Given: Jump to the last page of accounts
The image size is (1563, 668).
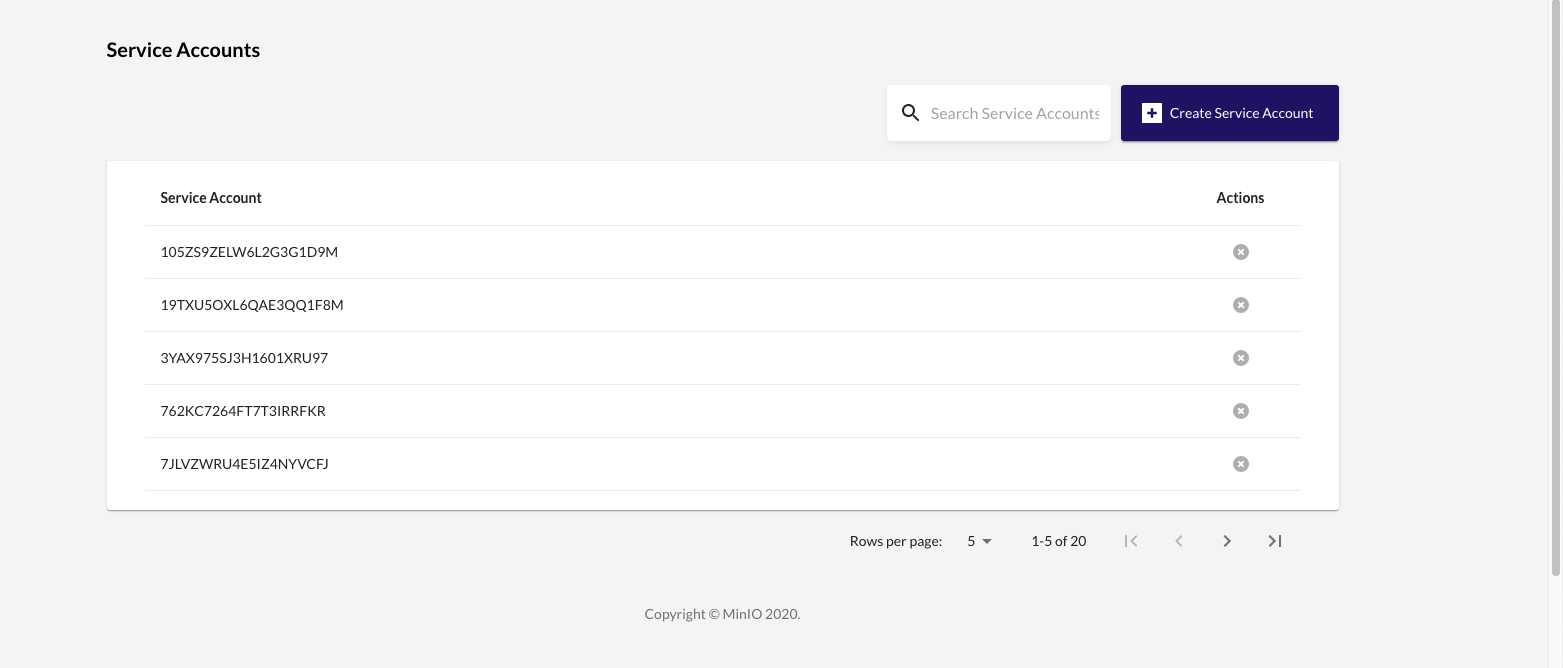Looking at the screenshot, I should pyautogui.click(x=1275, y=541).
